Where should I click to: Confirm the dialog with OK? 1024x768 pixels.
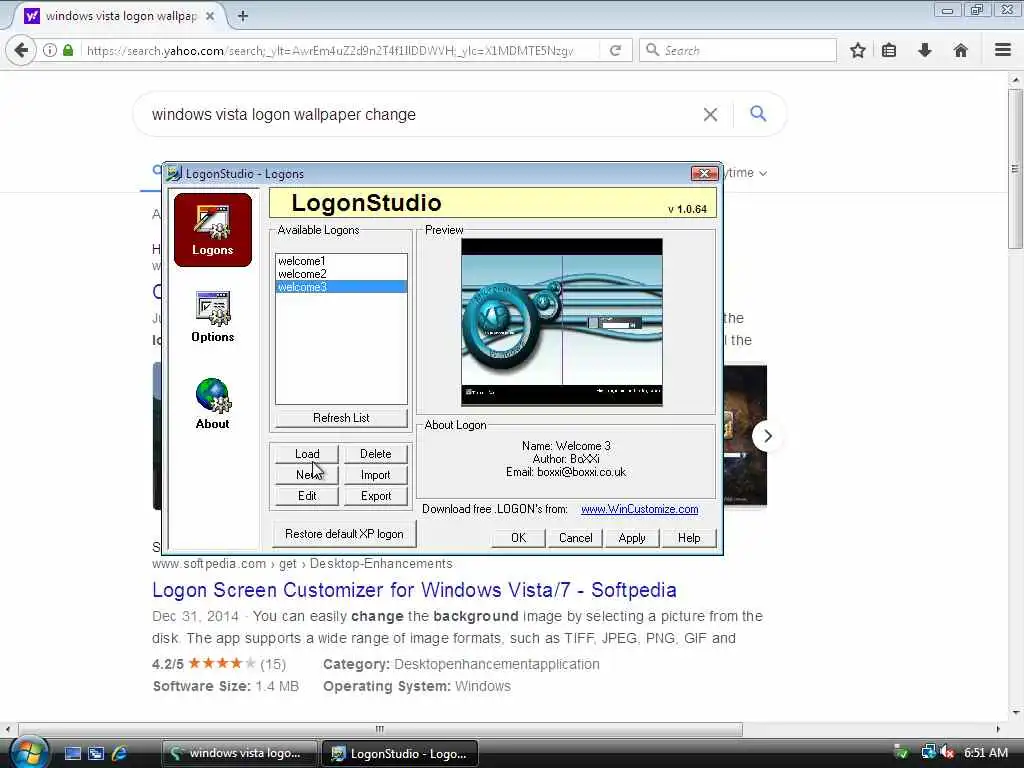tap(519, 537)
